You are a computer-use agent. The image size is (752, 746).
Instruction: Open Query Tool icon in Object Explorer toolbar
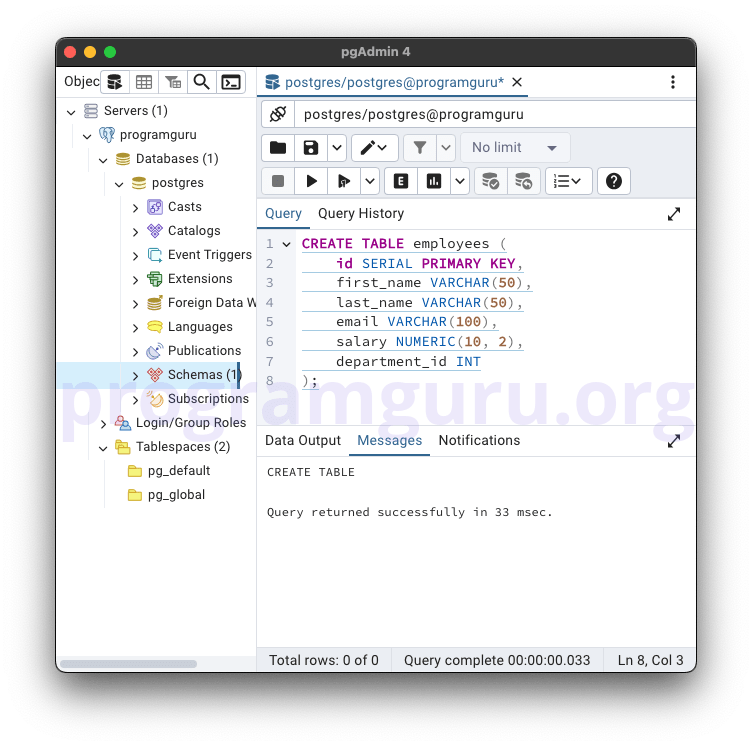point(115,82)
